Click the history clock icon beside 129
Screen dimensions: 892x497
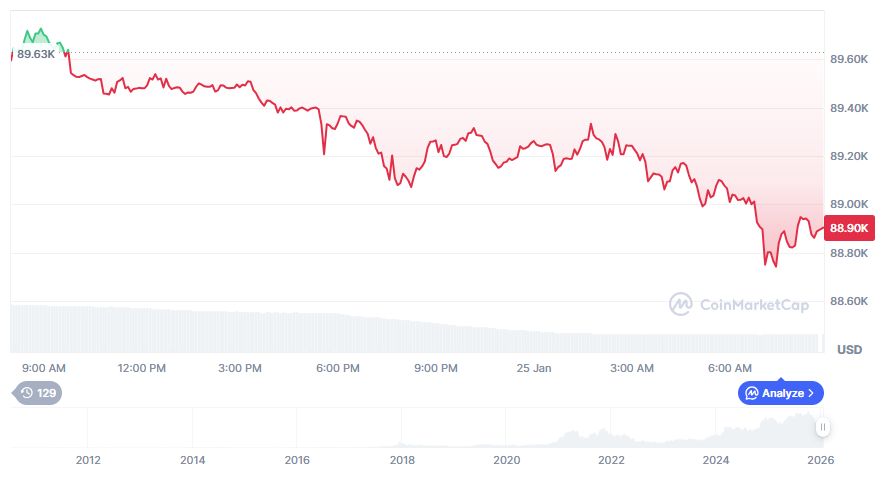click(27, 393)
